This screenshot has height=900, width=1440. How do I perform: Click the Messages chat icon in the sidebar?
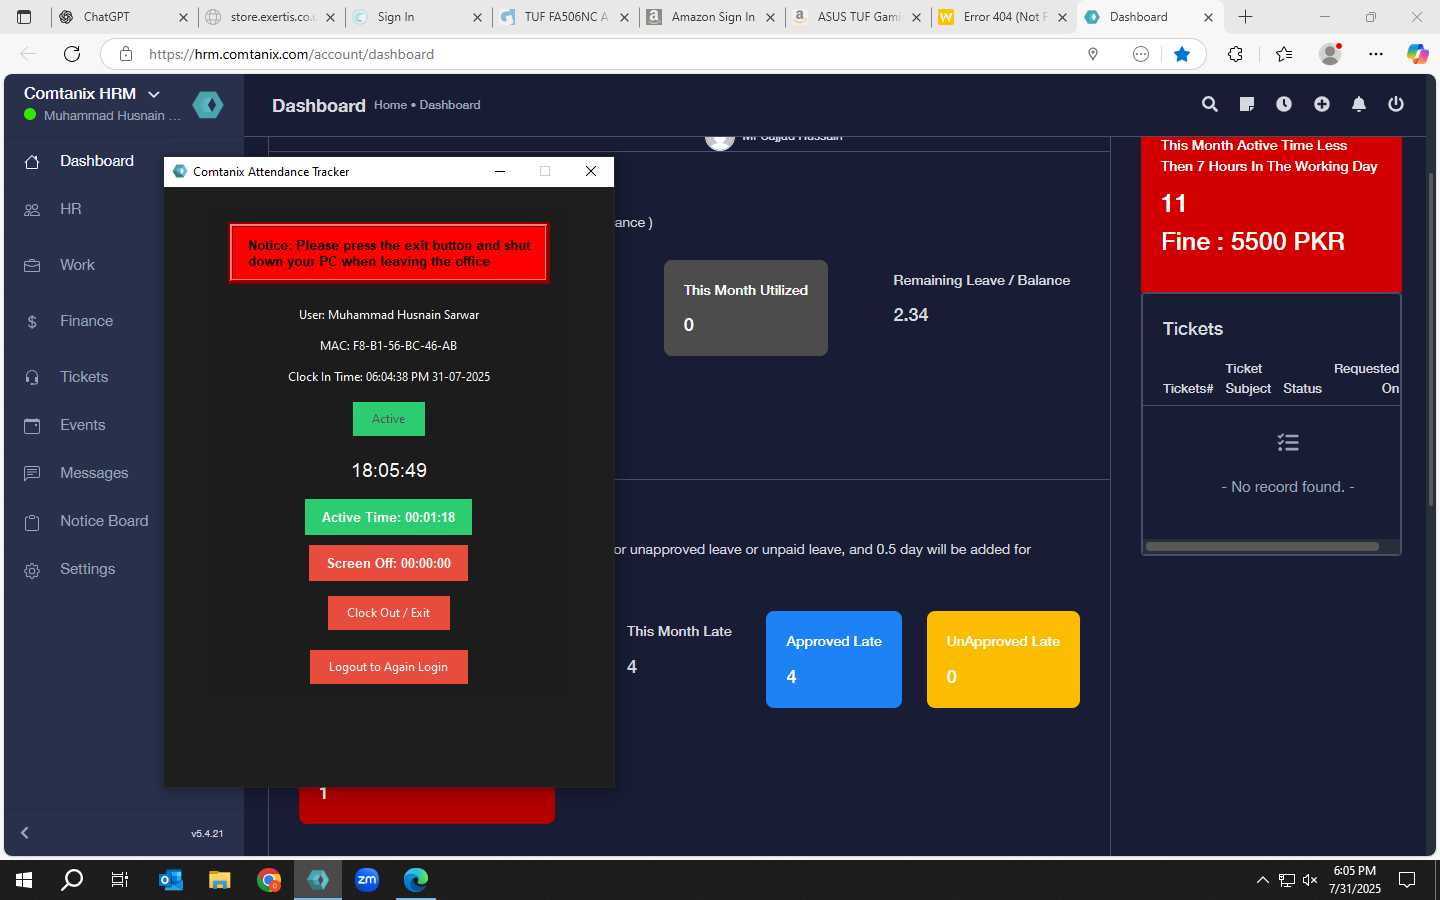pyautogui.click(x=32, y=473)
